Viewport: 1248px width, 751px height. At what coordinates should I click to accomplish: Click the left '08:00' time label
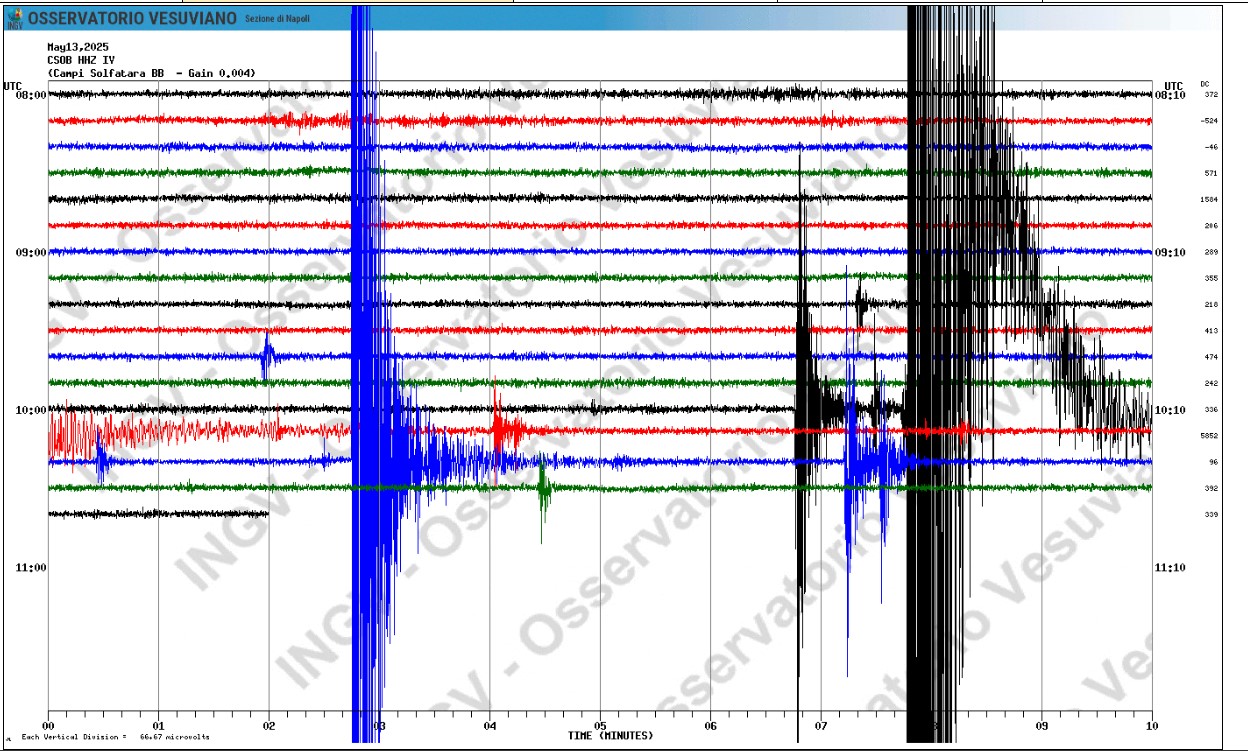[32, 95]
